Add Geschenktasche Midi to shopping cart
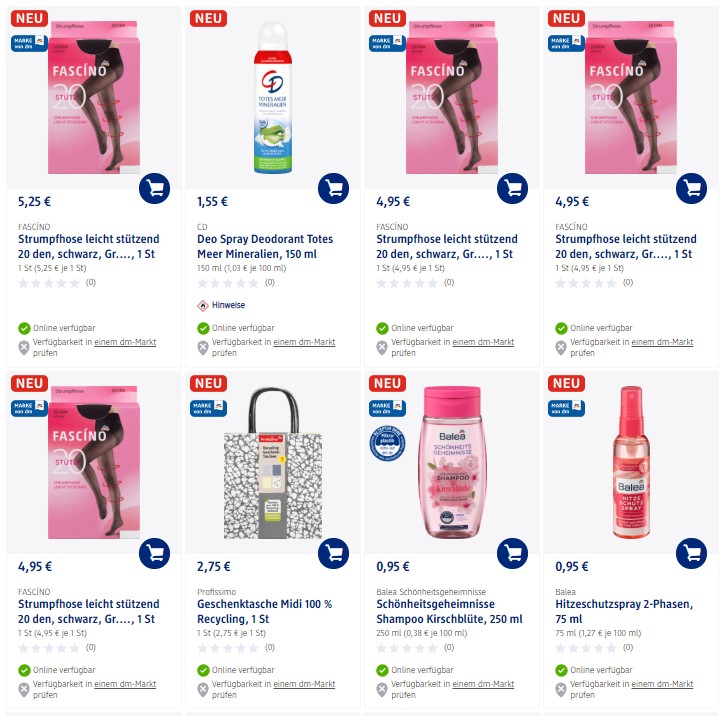Viewport: 722px width, 716px height. coord(333,553)
